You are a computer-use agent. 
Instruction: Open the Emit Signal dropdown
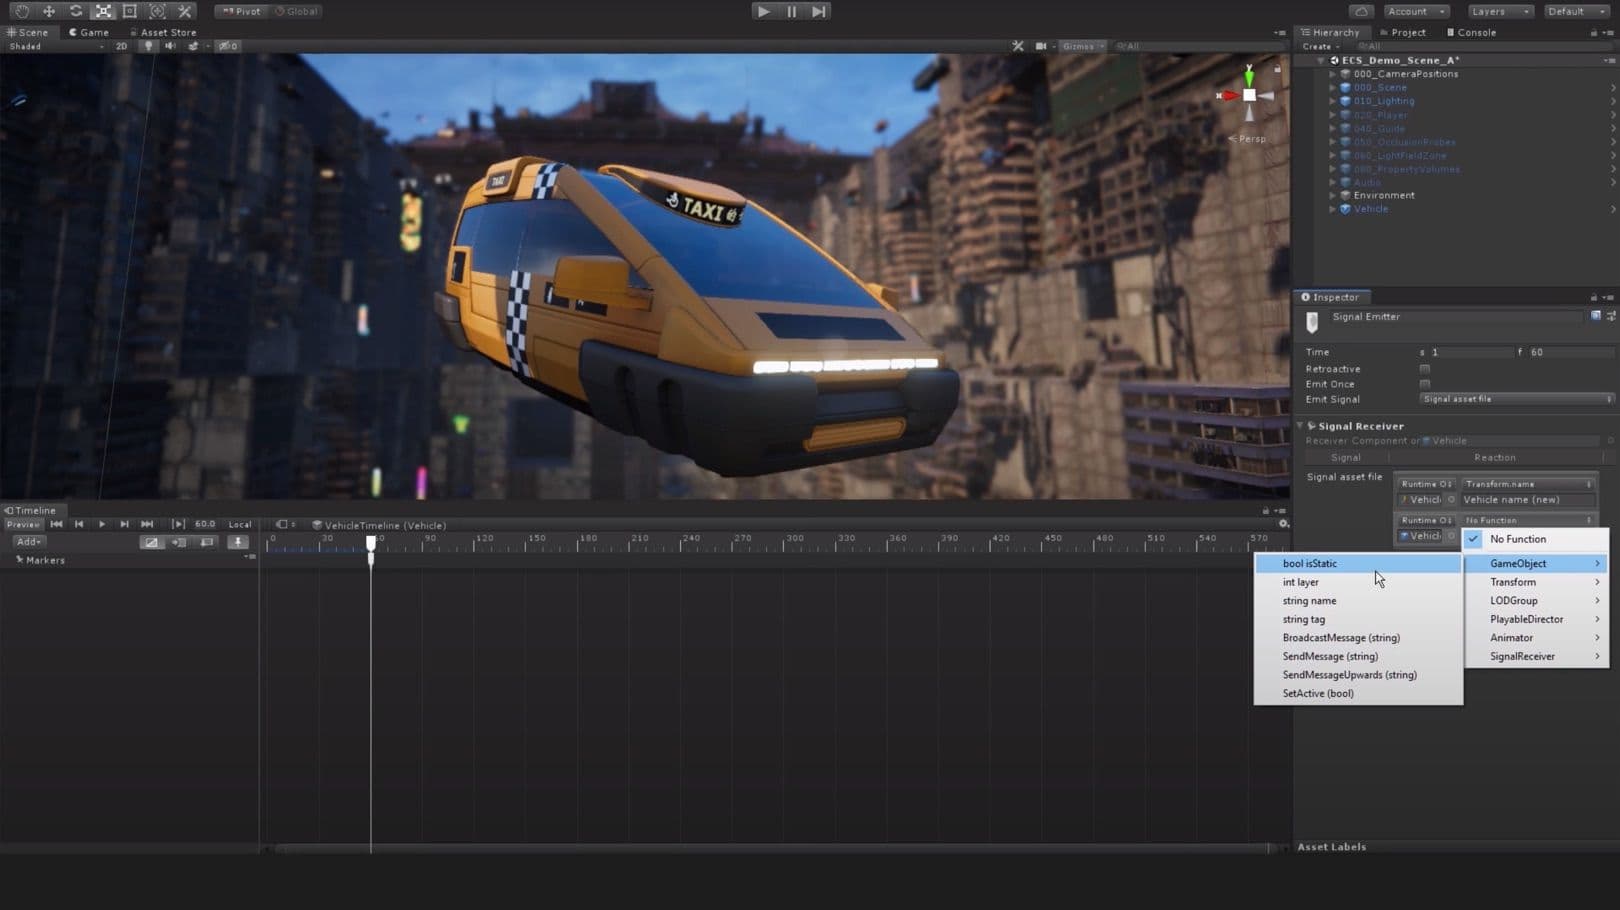pos(1515,399)
